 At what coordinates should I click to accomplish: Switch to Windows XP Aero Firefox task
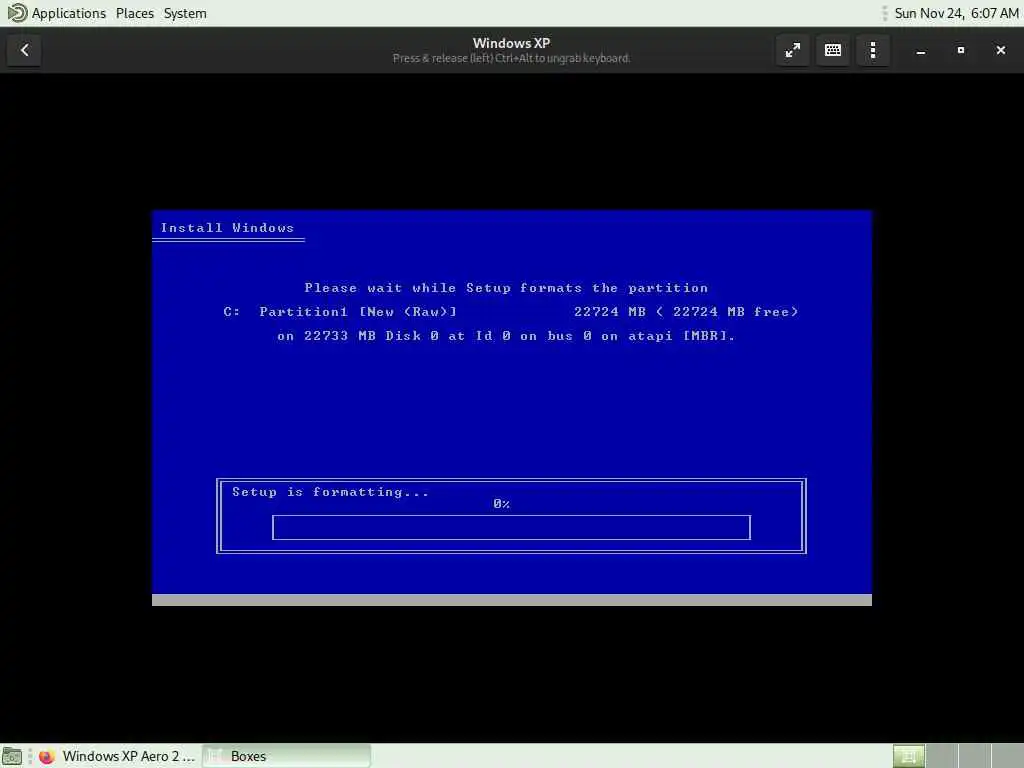[x=118, y=756]
